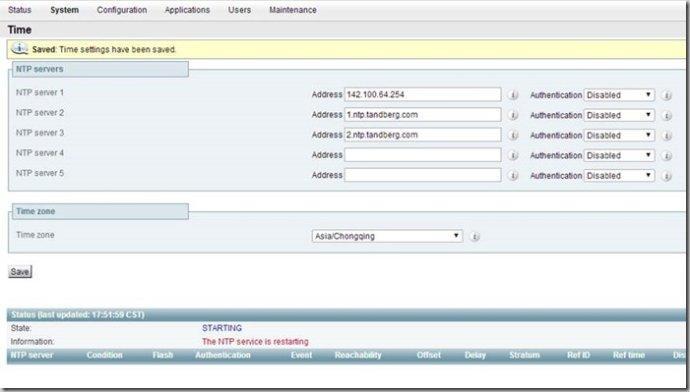The height and width of the screenshot is (392, 690).
Task: Click info icon beside NTP server 4 address
Action: (513, 155)
